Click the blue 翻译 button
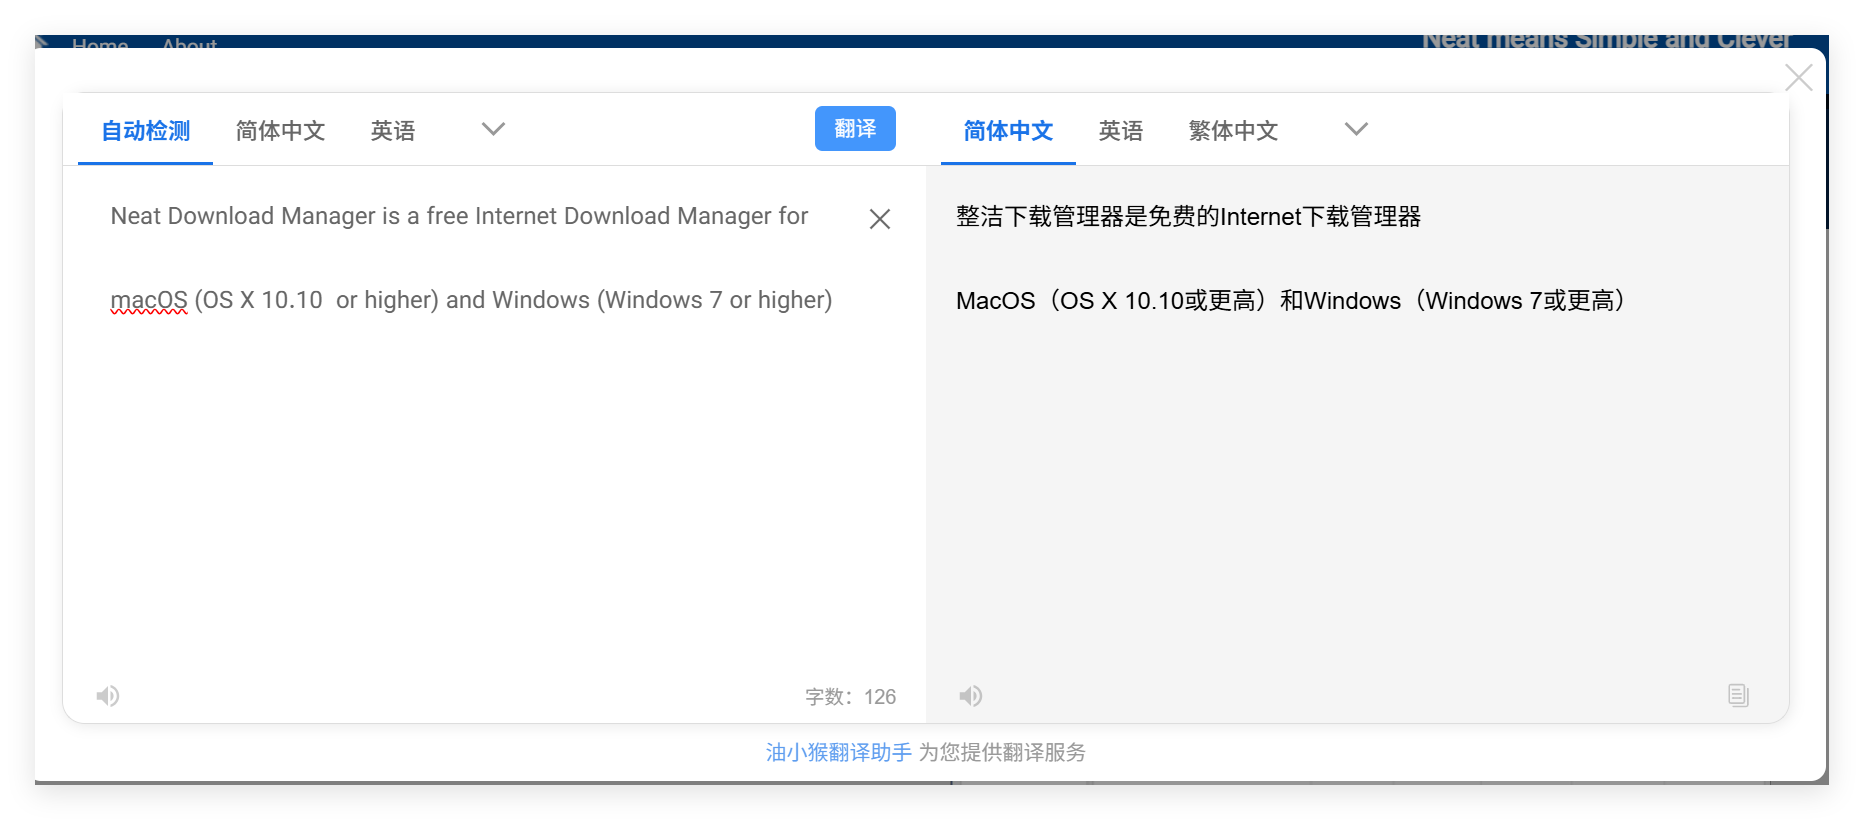Image resolution: width=1864 pixels, height=820 pixels. (x=855, y=129)
